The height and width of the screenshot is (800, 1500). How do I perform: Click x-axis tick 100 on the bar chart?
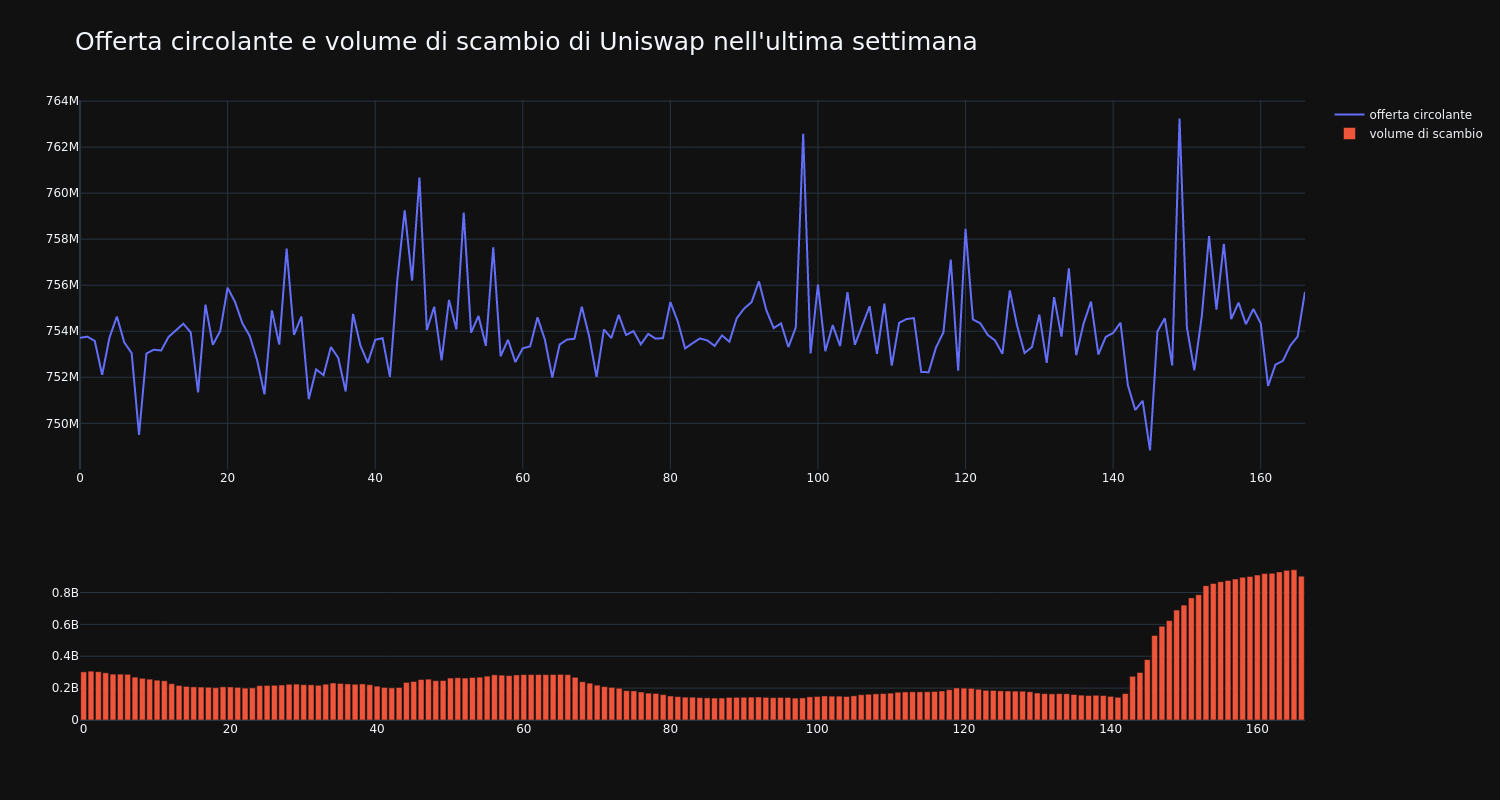pos(817,729)
